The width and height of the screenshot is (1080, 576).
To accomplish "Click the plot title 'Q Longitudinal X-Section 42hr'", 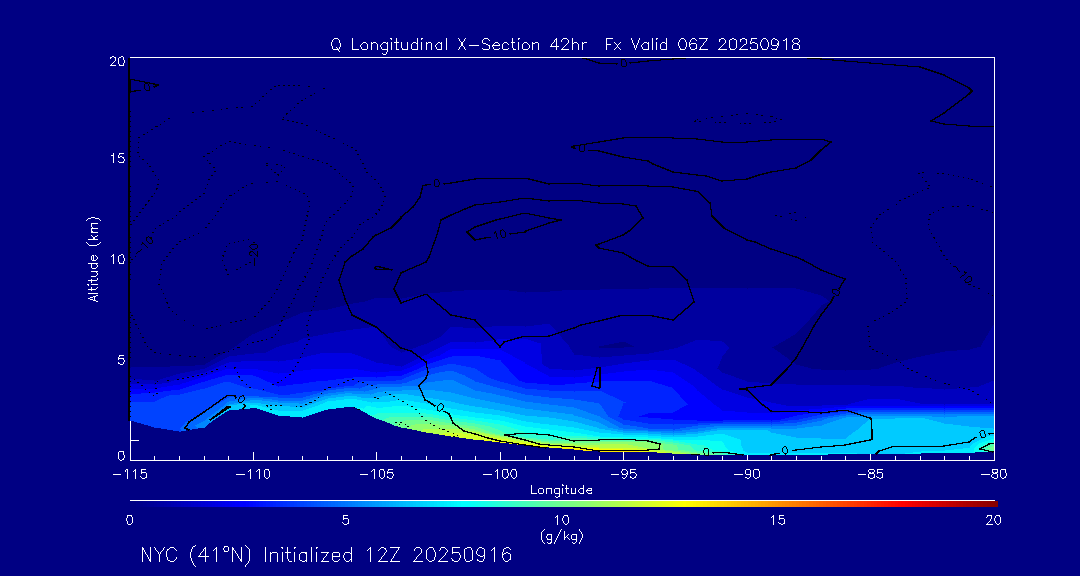I will pyautogui.click(x=461, y=45).
